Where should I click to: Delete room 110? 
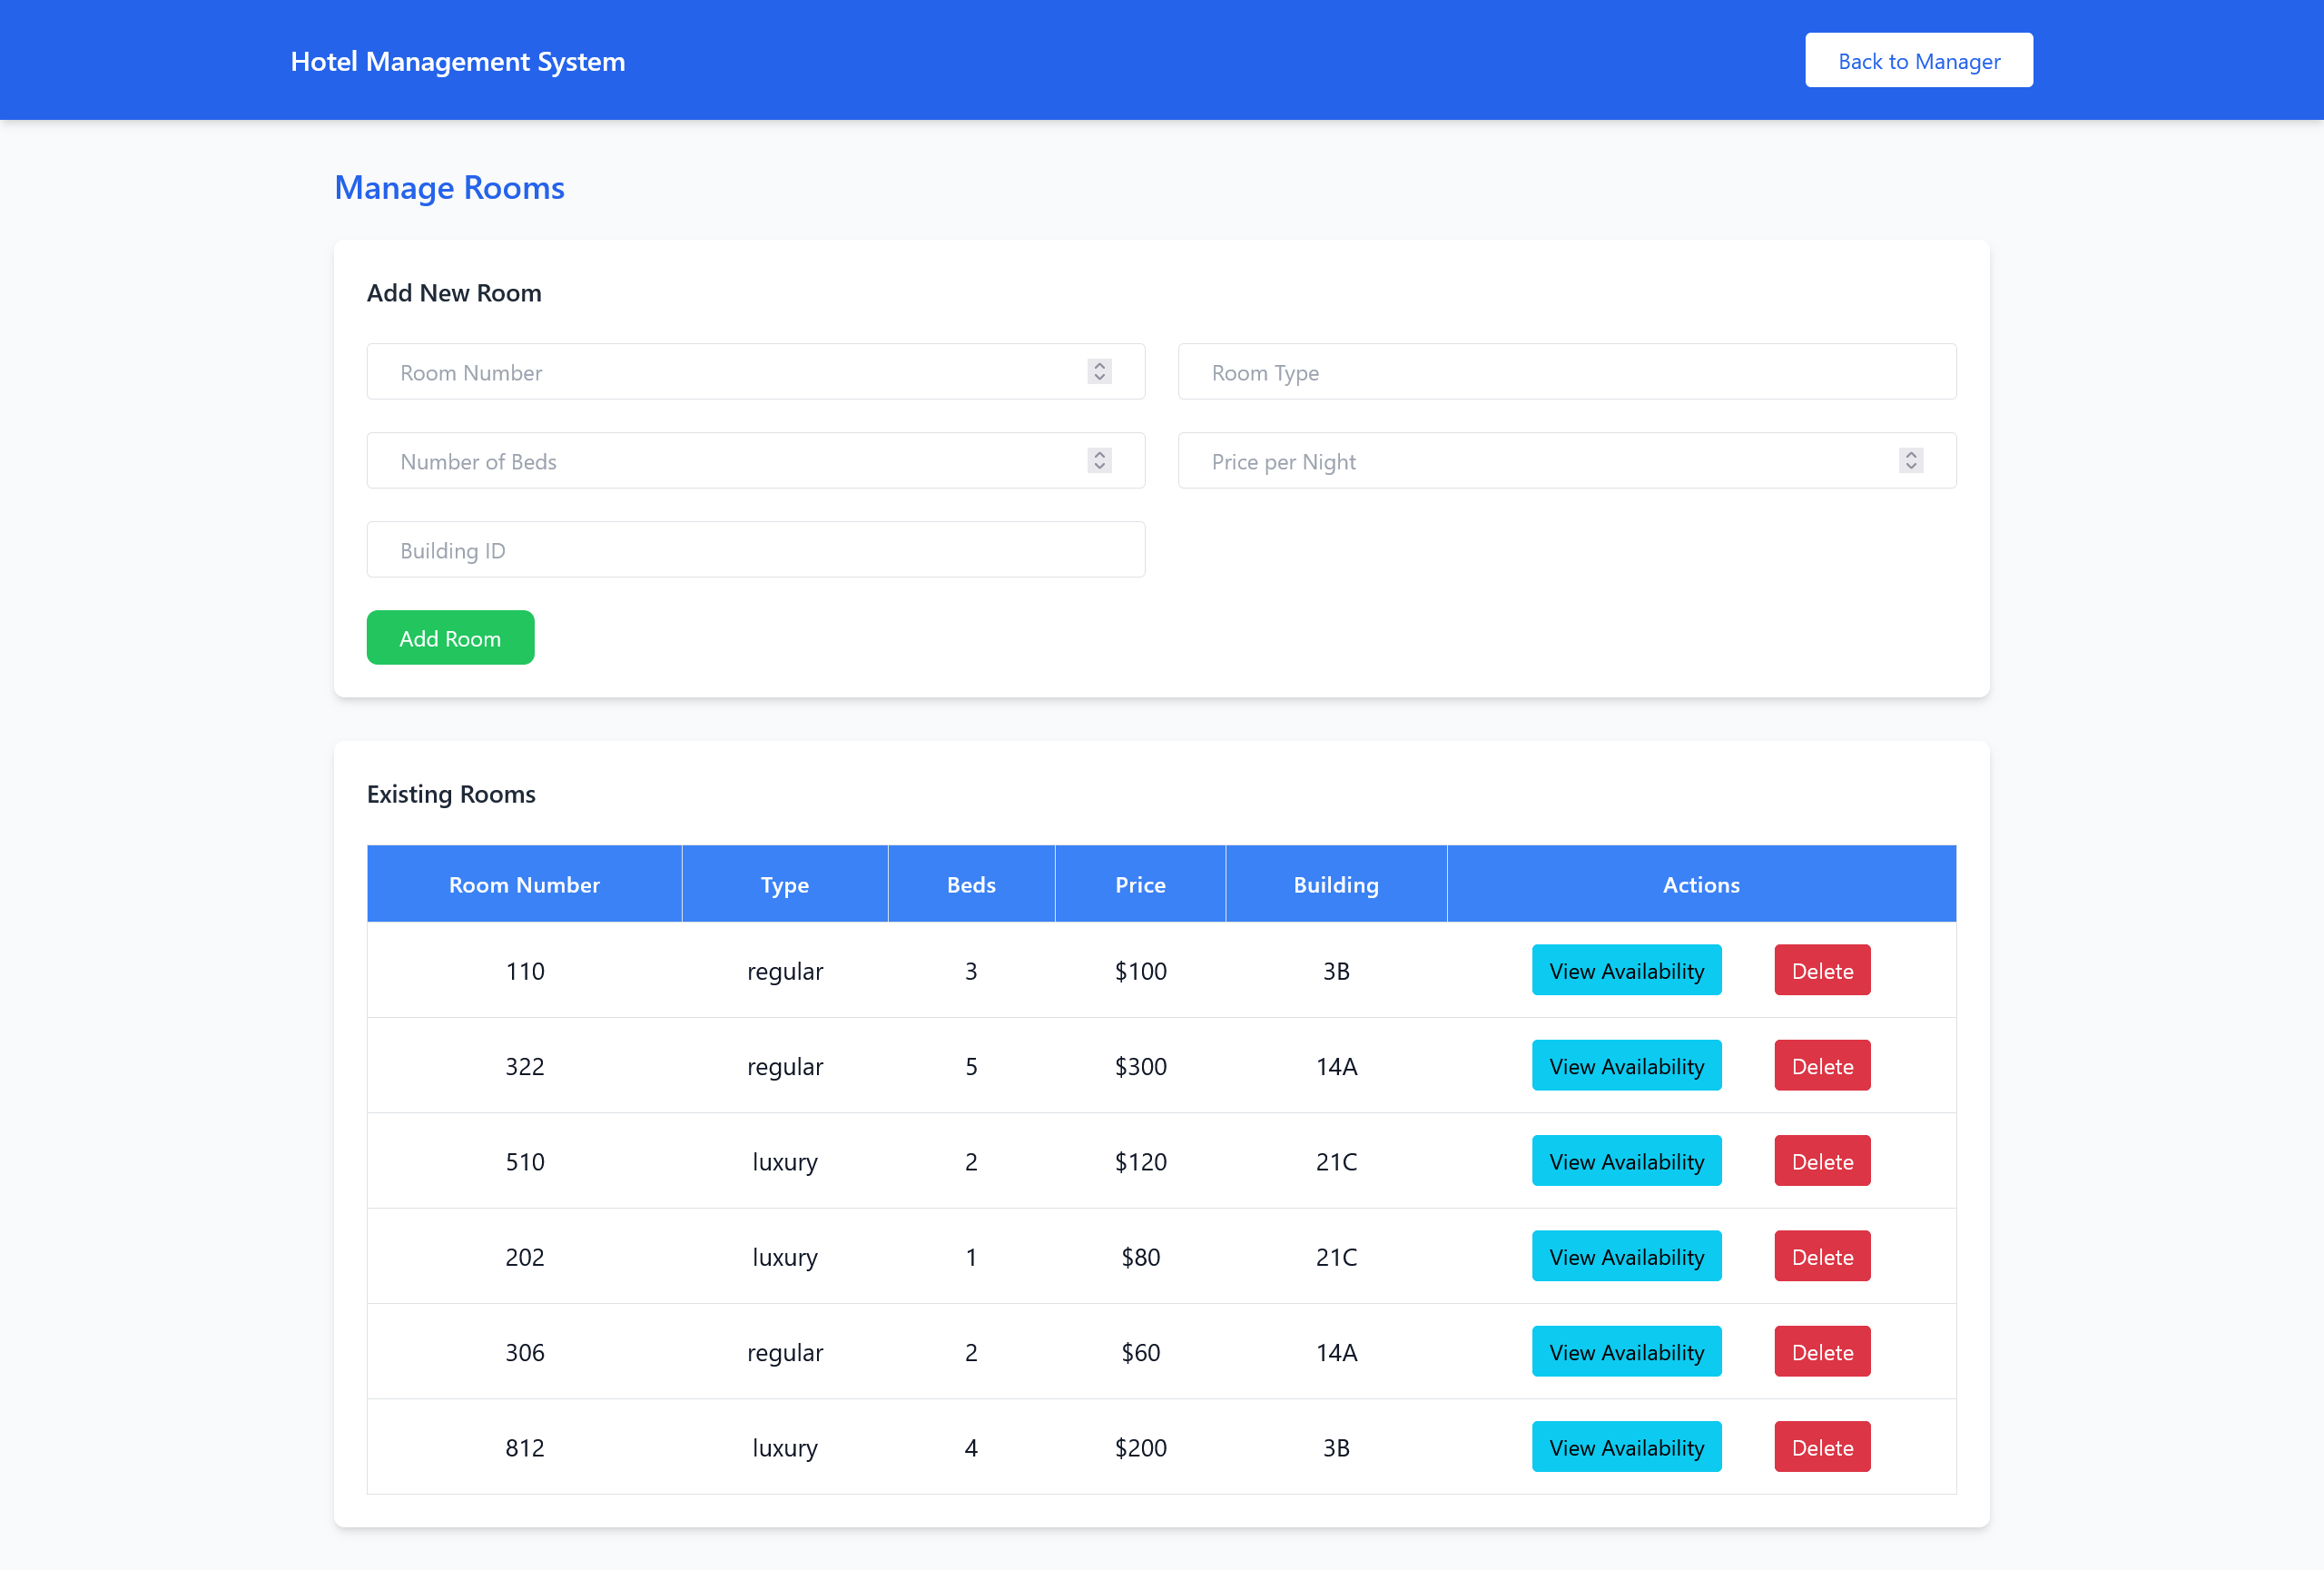(x=1821, y=971)
